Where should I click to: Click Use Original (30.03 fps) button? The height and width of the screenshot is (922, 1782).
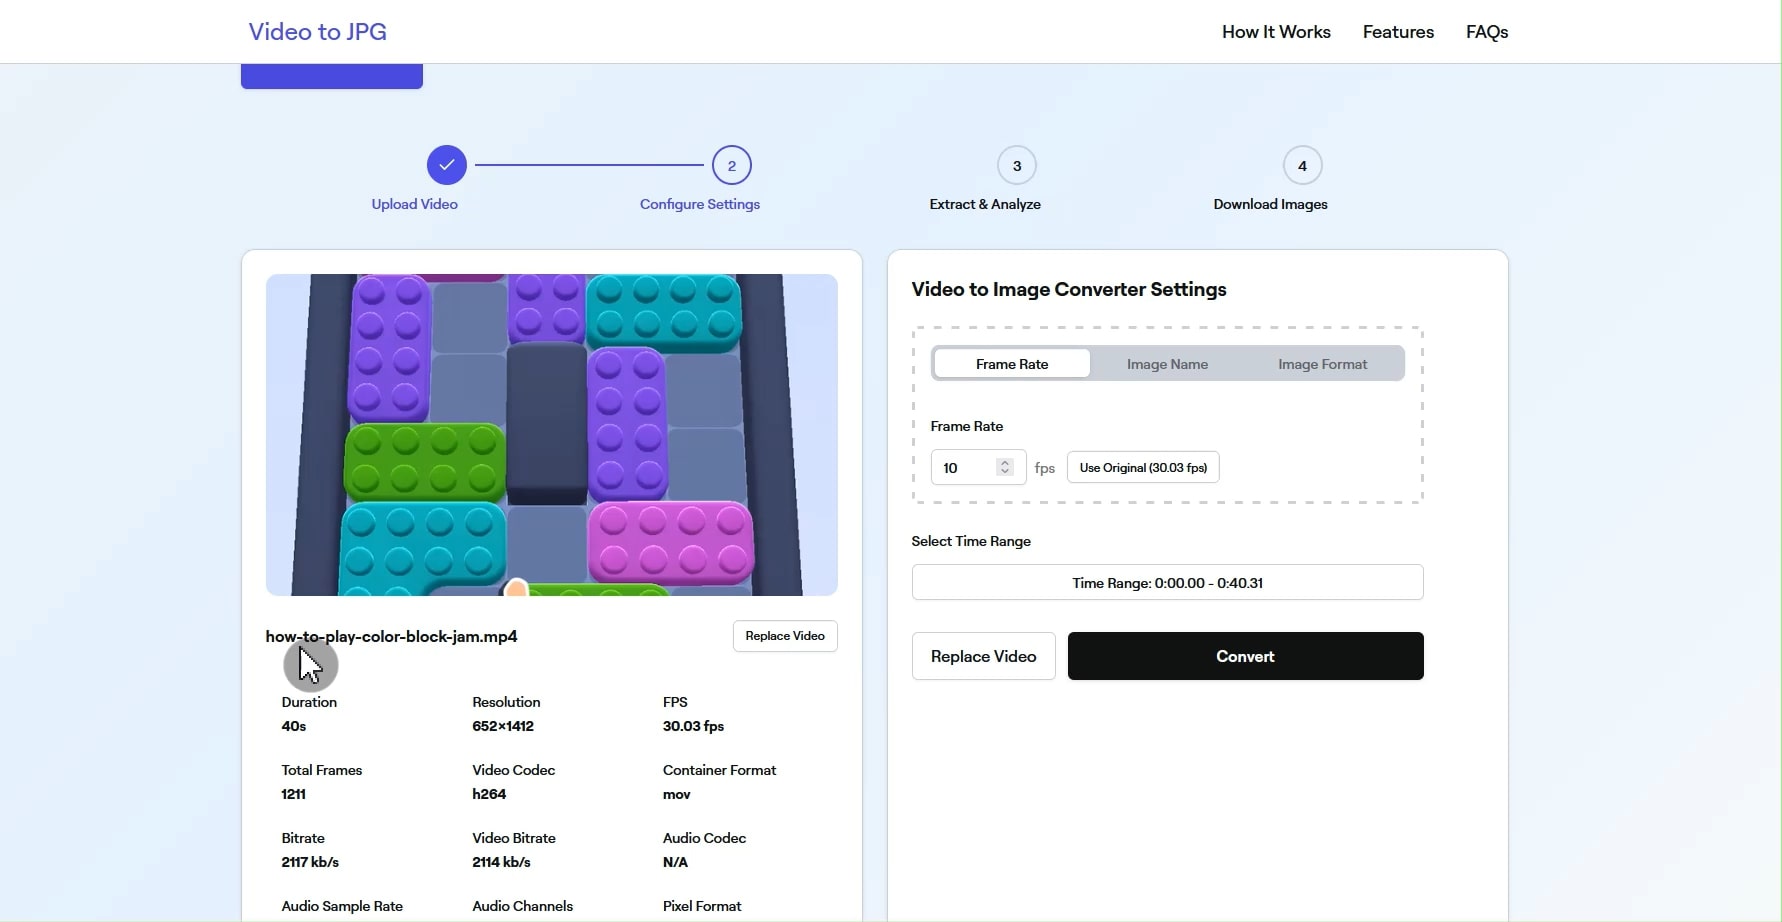1143,468
